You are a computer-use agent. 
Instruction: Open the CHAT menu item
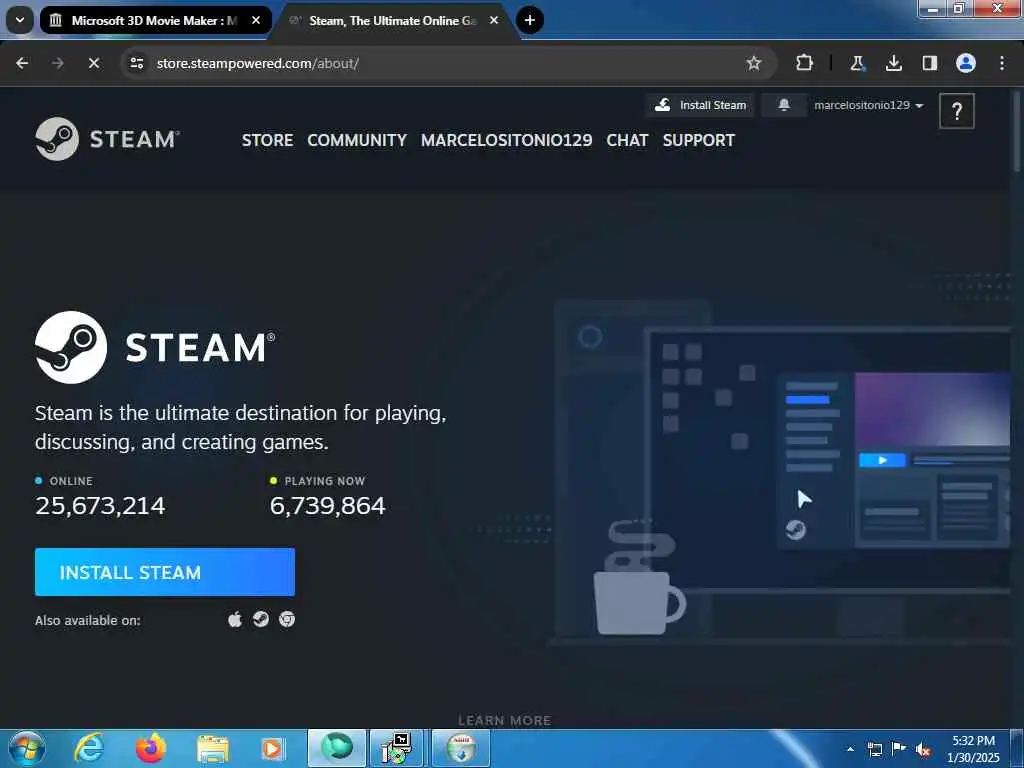coord(627,140)
